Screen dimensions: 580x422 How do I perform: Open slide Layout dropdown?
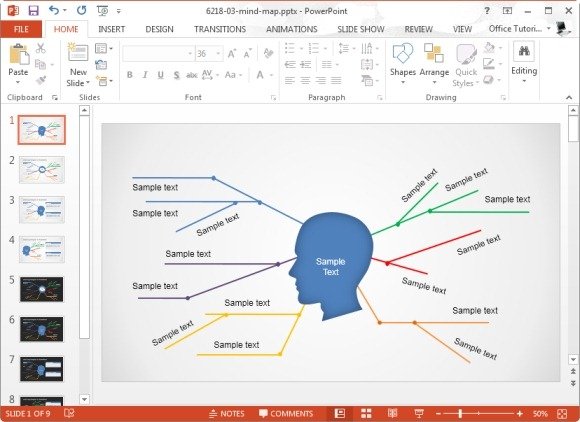[x=104, y=48]
